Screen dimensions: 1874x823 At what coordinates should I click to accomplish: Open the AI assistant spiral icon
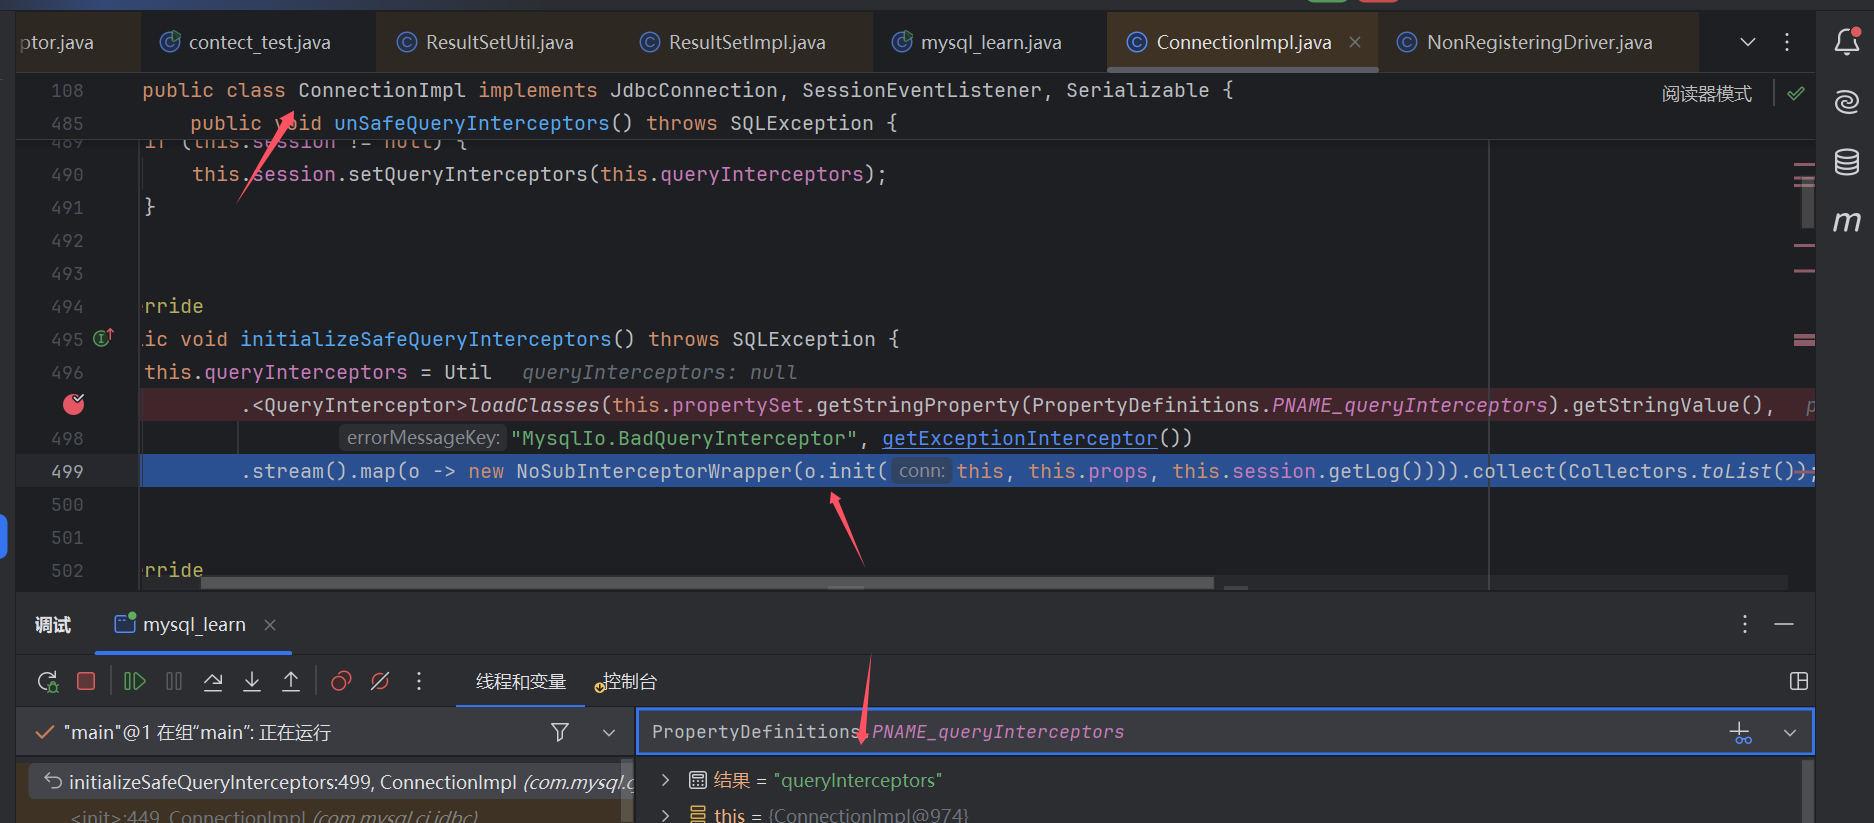click(1846, 101)
